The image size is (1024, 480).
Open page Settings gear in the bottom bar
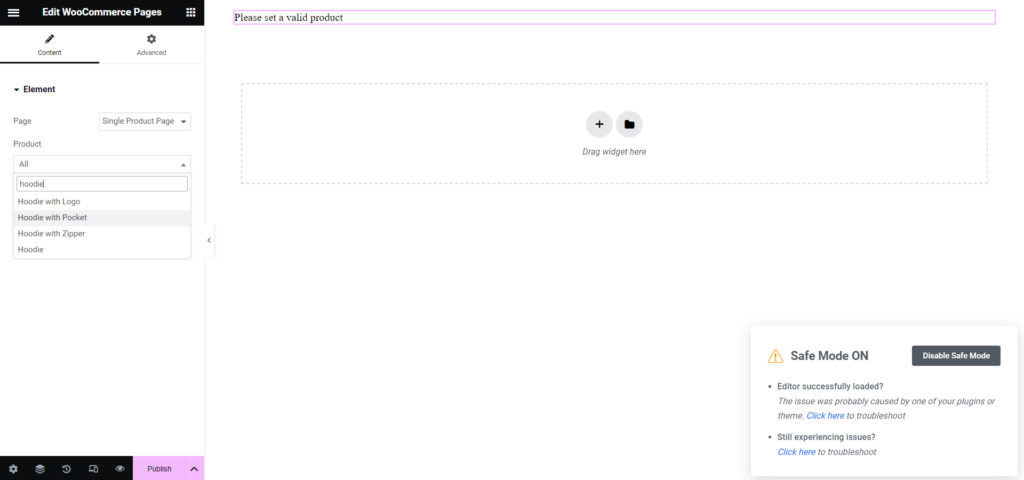(x=13, y=469)
